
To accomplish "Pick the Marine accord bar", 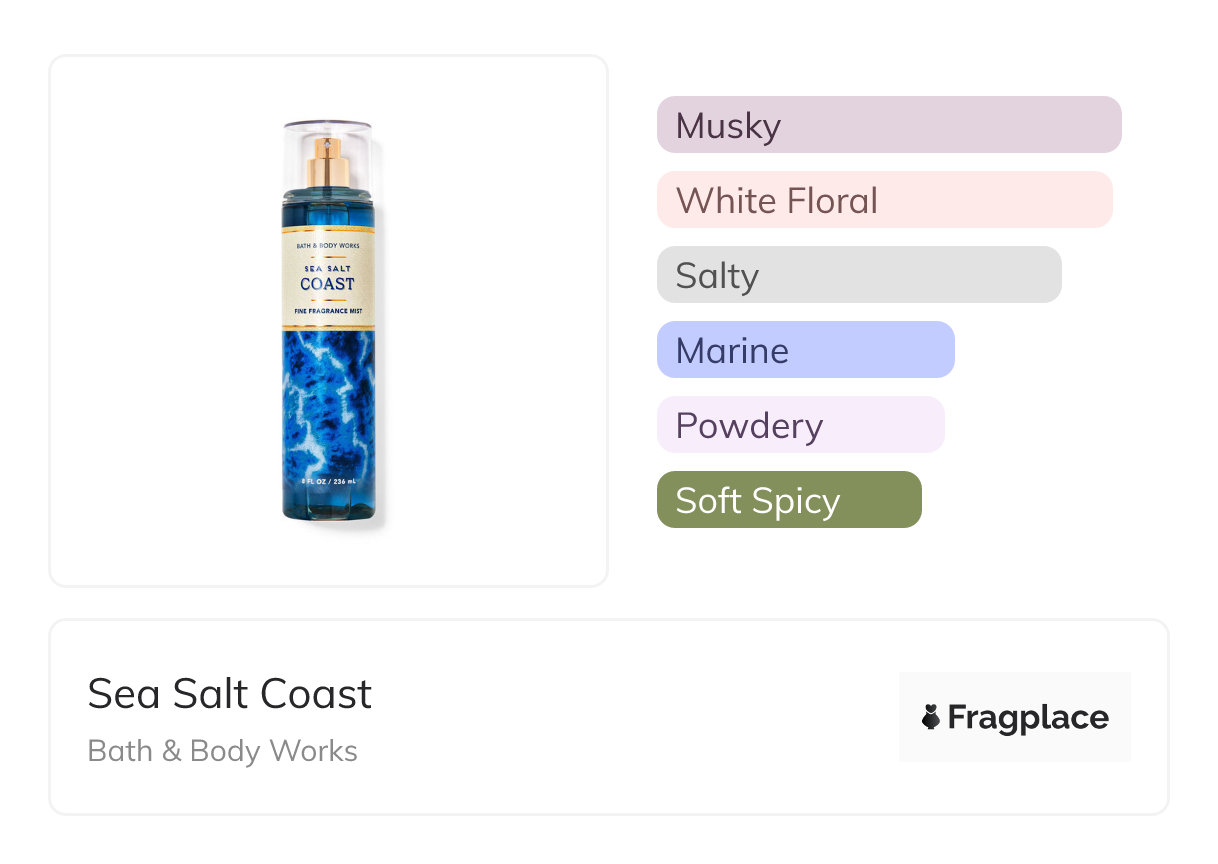I will pos(805,350).
